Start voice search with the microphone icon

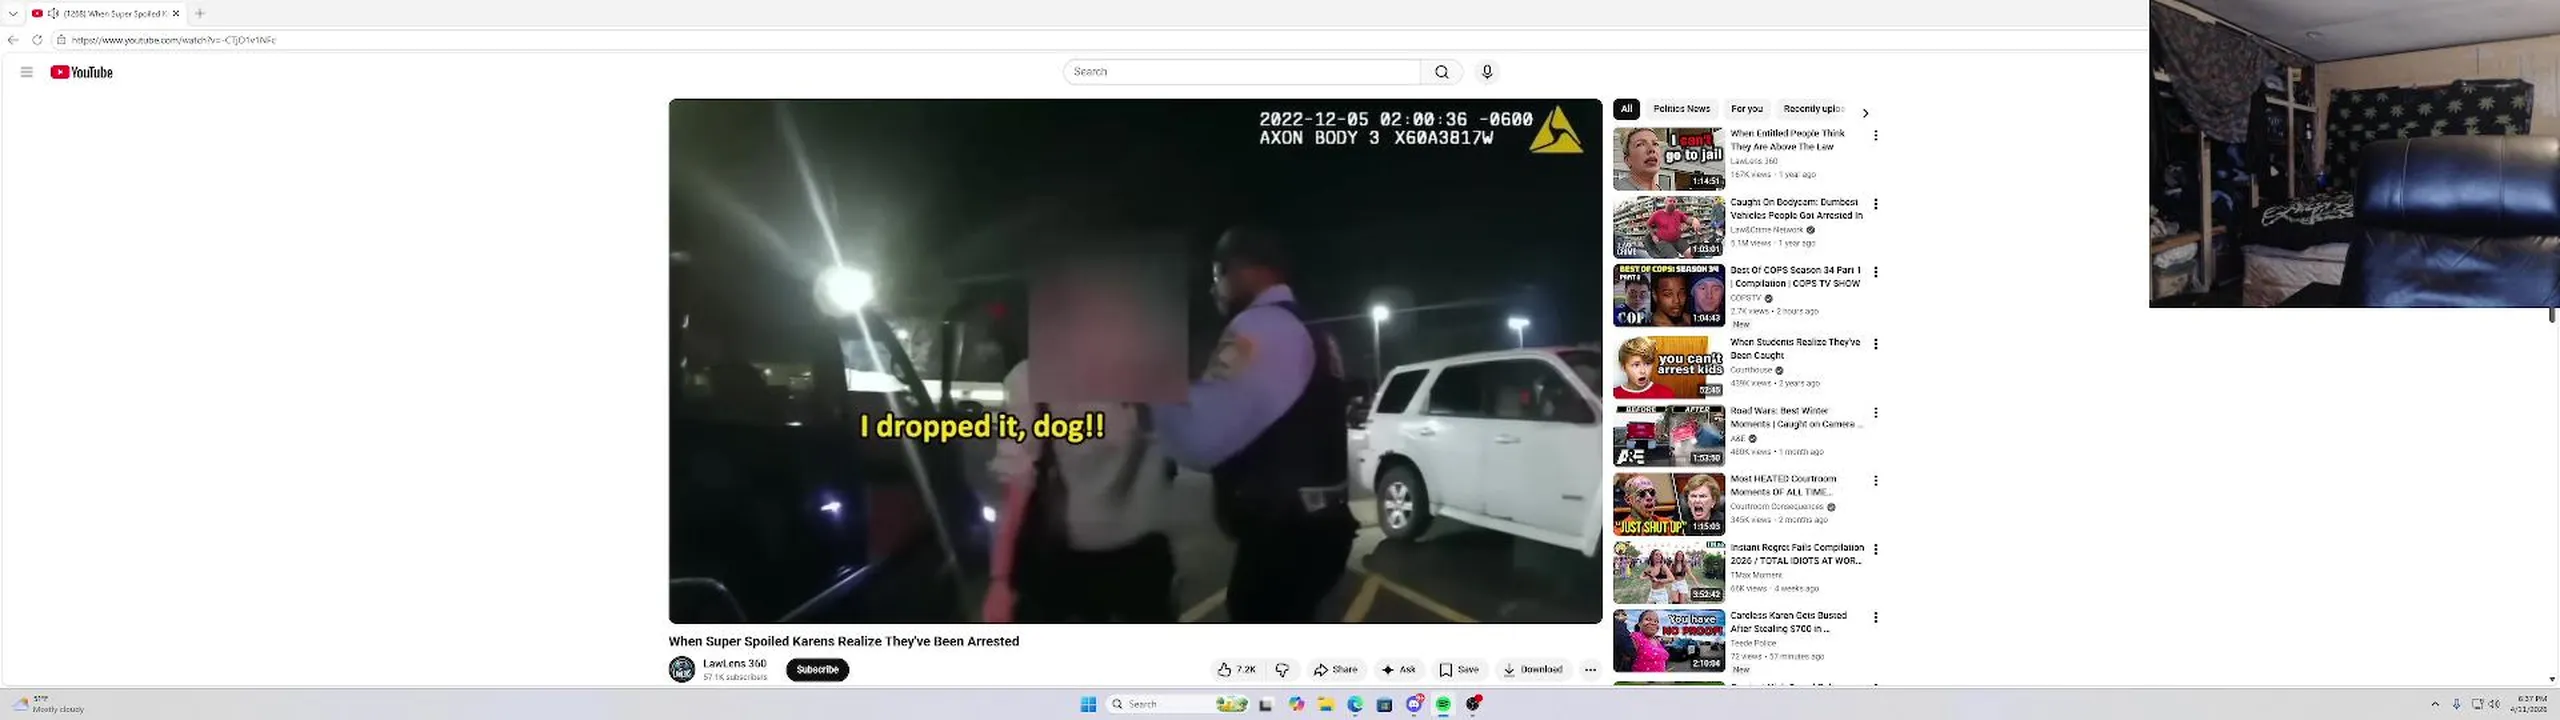point(1487,72)
